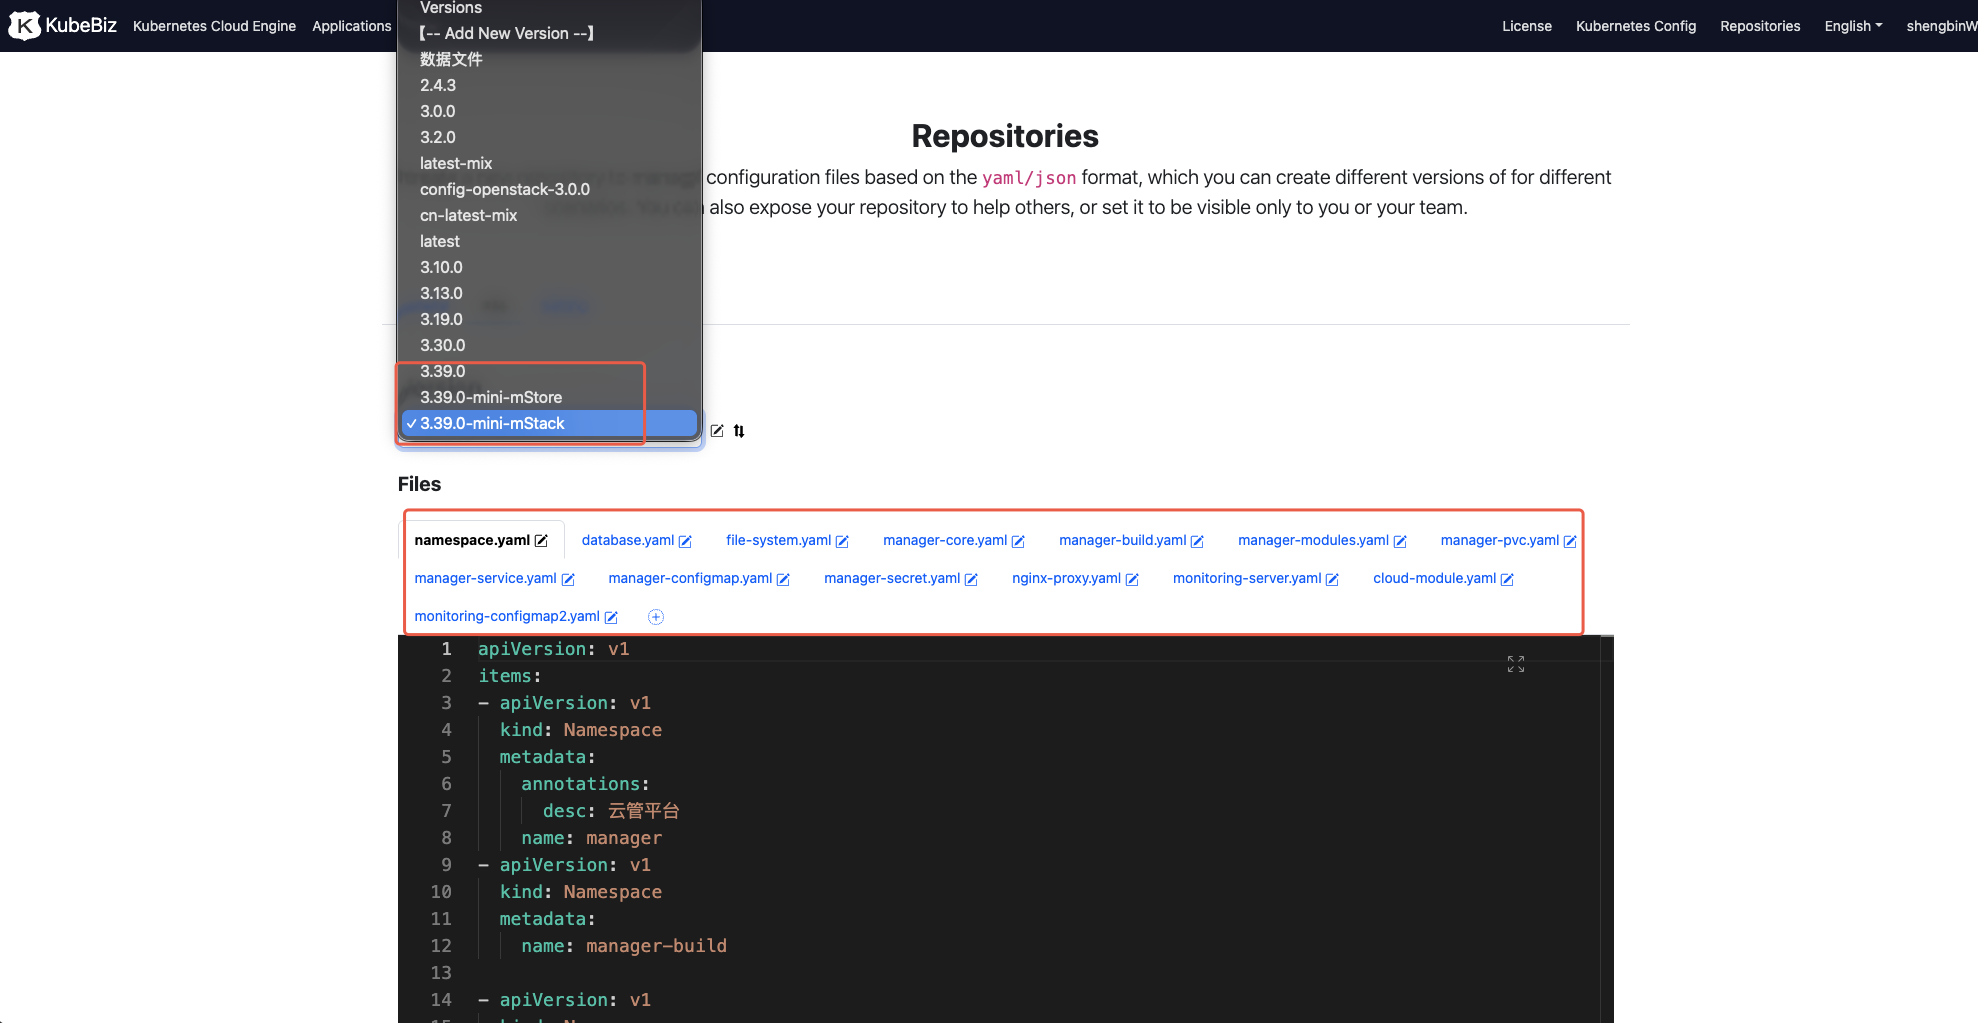Click the edit version icon beside version selector
This screenshot has height=1023, width=1978.
point(717,431)
